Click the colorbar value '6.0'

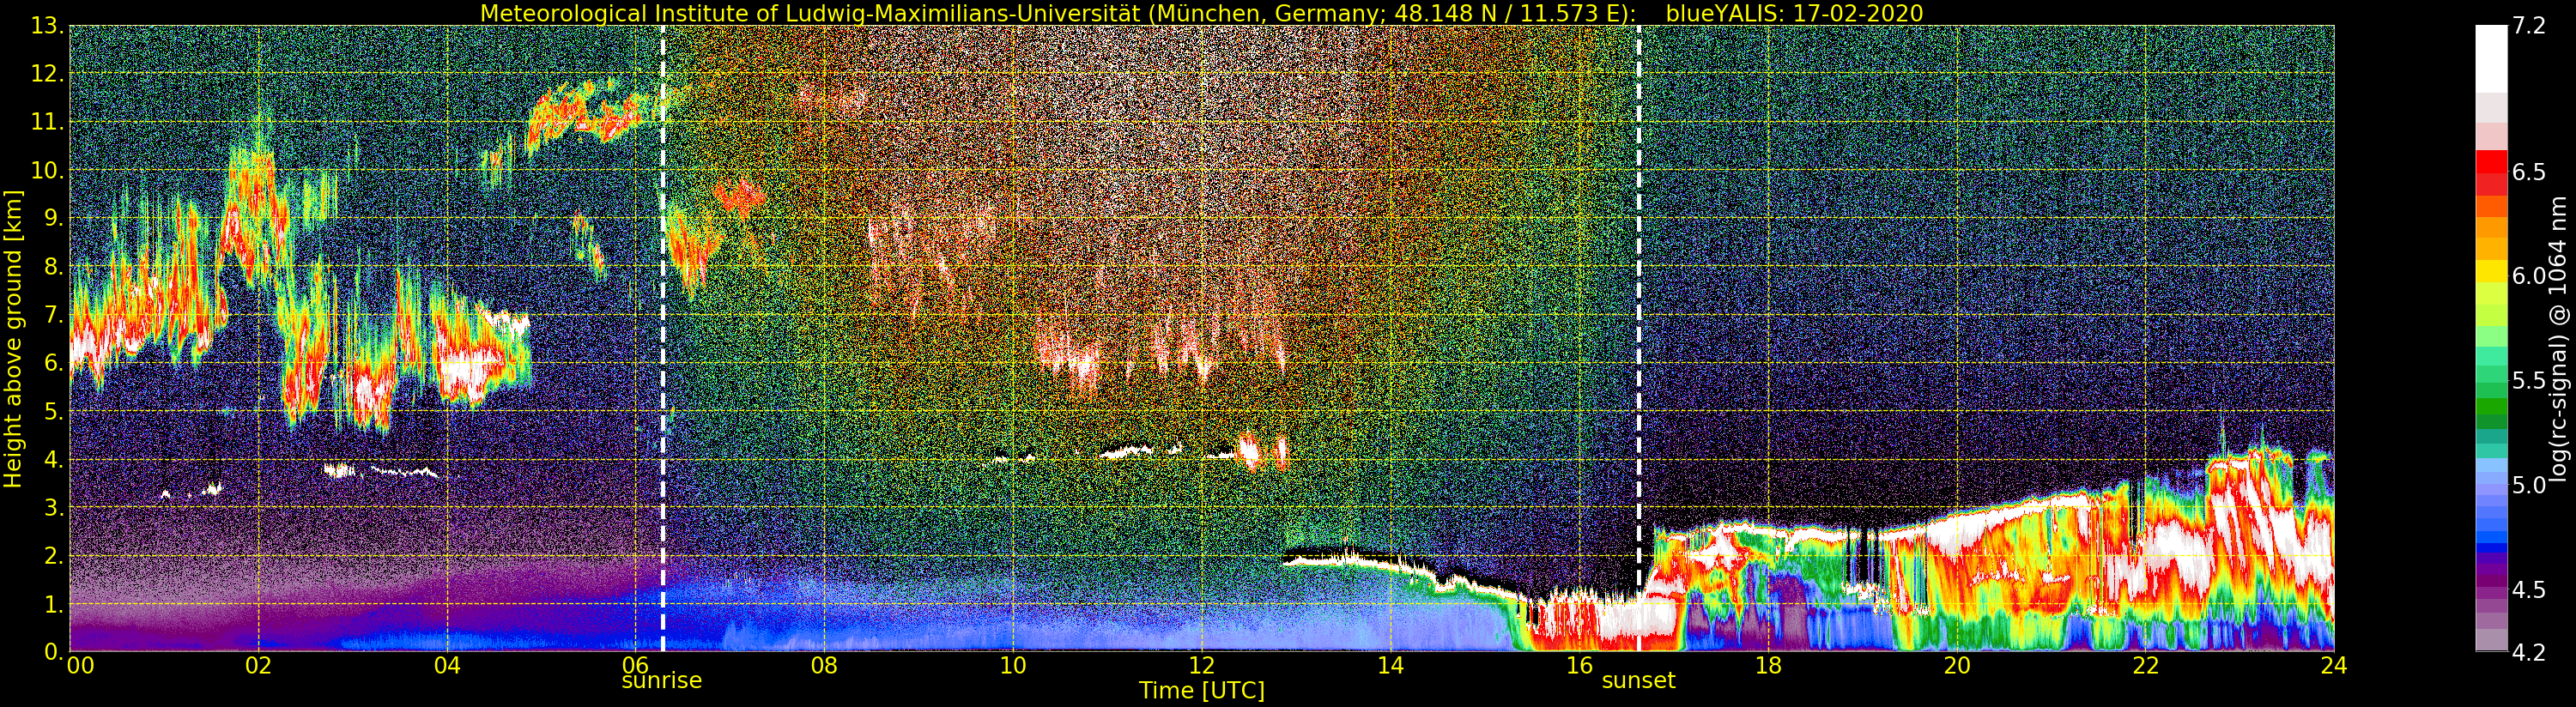click(x=2528, y=276)
